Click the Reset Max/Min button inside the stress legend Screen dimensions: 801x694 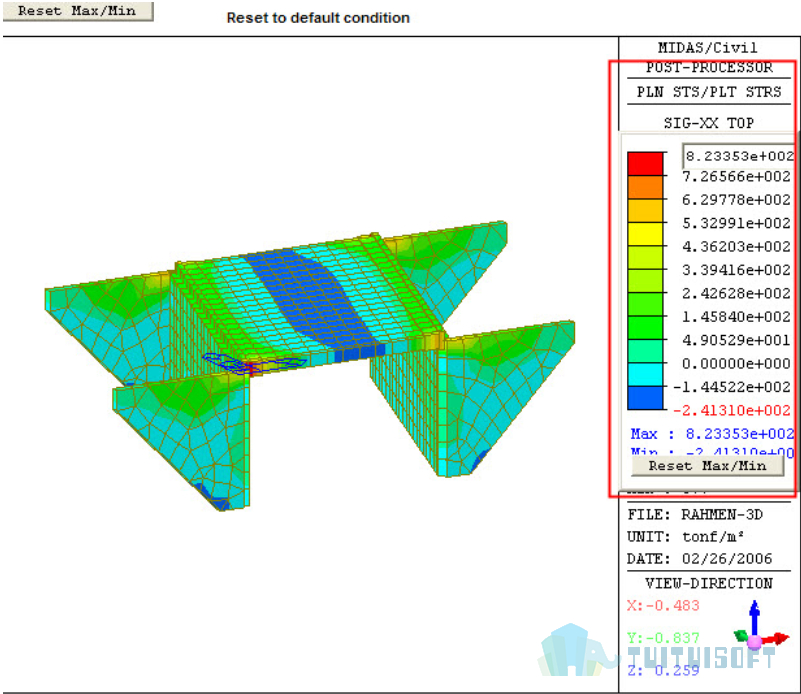click(x=708, y=466)
